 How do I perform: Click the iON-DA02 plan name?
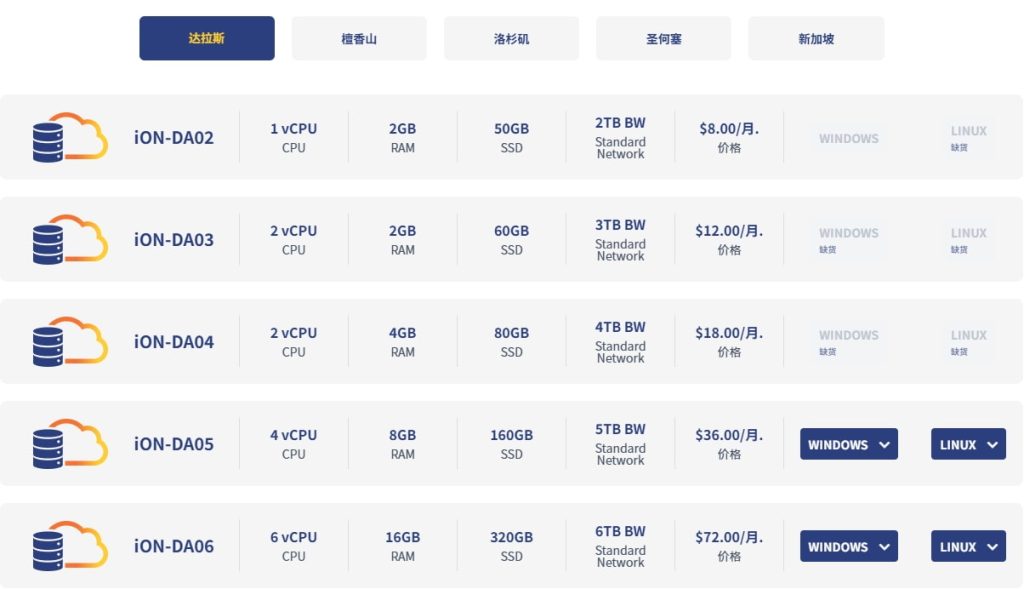[x=174, y=138]
